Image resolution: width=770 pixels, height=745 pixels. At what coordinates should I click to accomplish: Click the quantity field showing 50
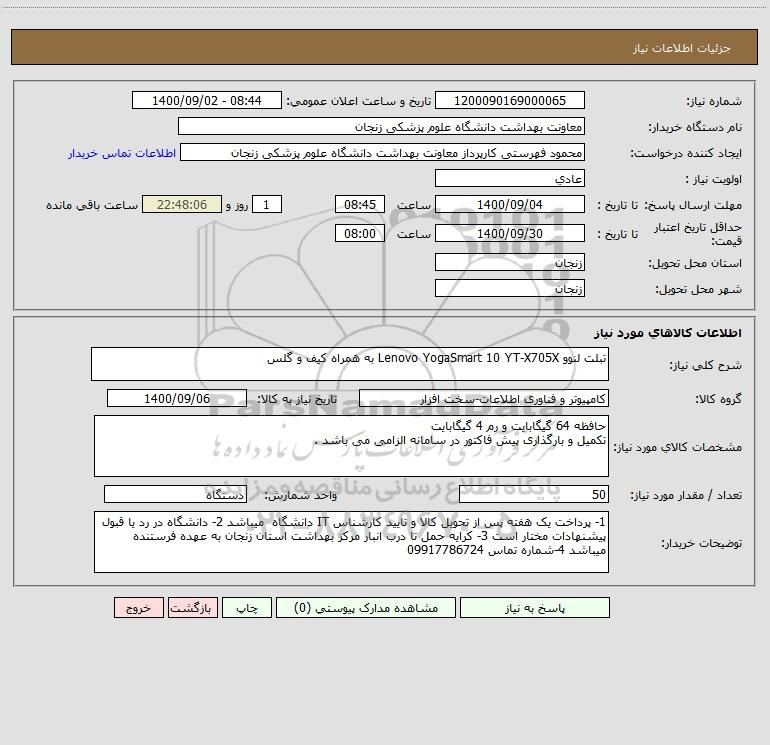(534, 495)
